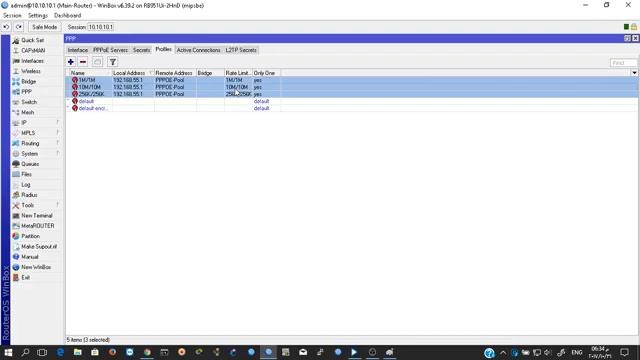
Task: Open the Session menu
Action: [12, 16]
